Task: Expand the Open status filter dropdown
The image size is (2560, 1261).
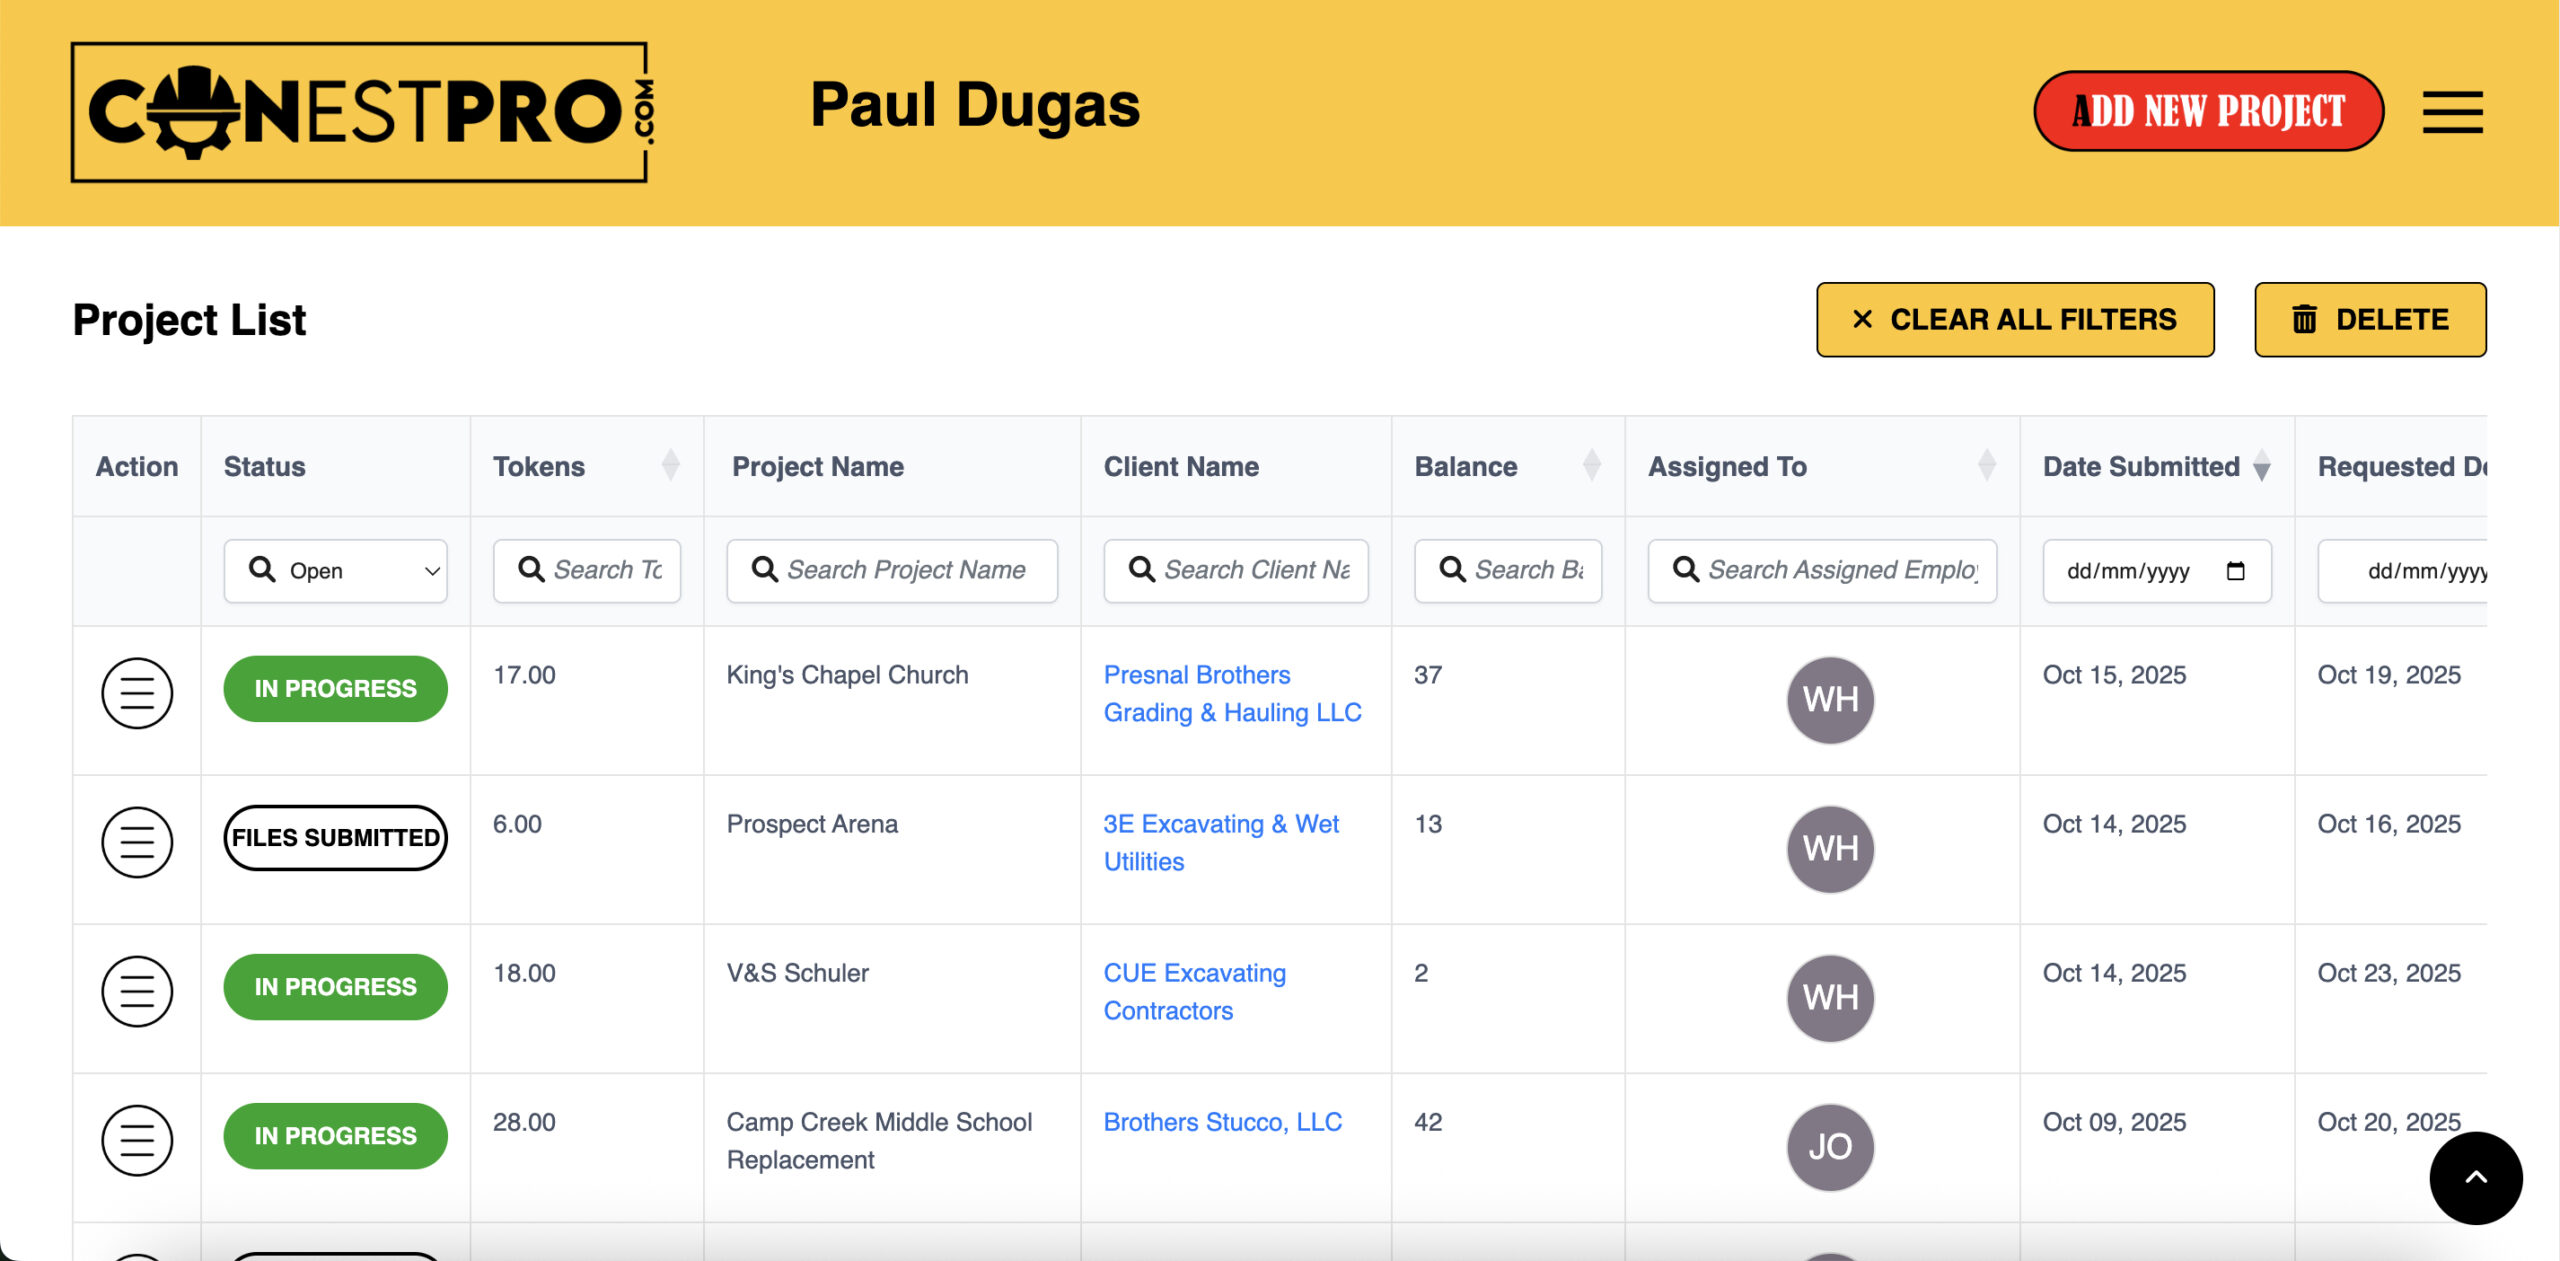Action: click(x=336, y=571)
